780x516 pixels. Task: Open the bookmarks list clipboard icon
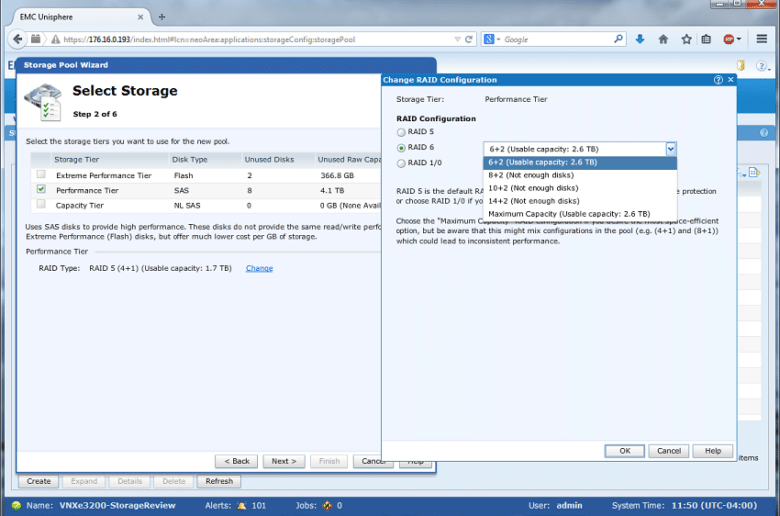pyautogui.click(x=706, y=39)
